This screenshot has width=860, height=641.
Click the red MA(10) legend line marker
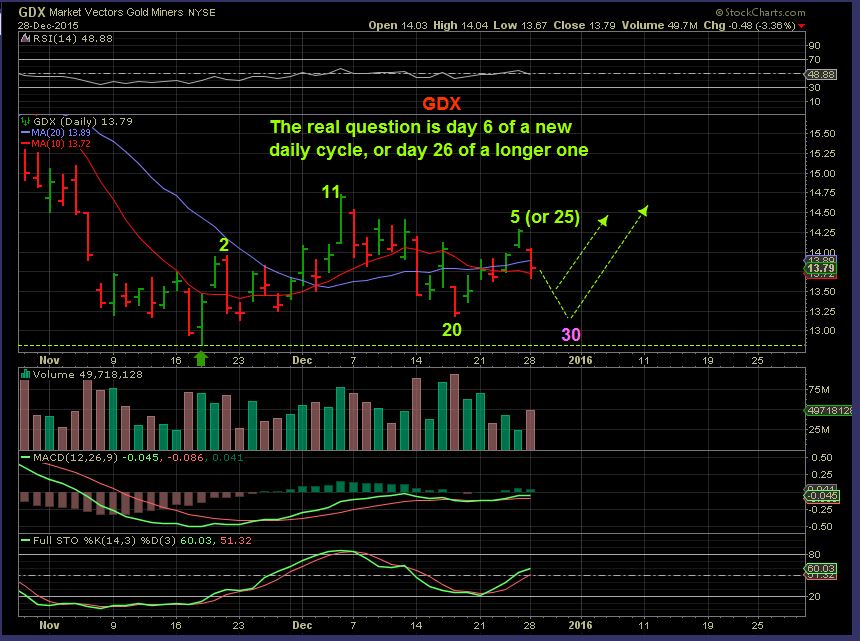[25, 144]
